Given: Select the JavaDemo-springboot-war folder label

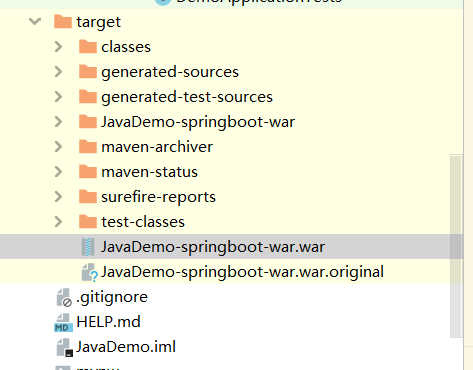Looking at the screenshot, I should [198, 122].
